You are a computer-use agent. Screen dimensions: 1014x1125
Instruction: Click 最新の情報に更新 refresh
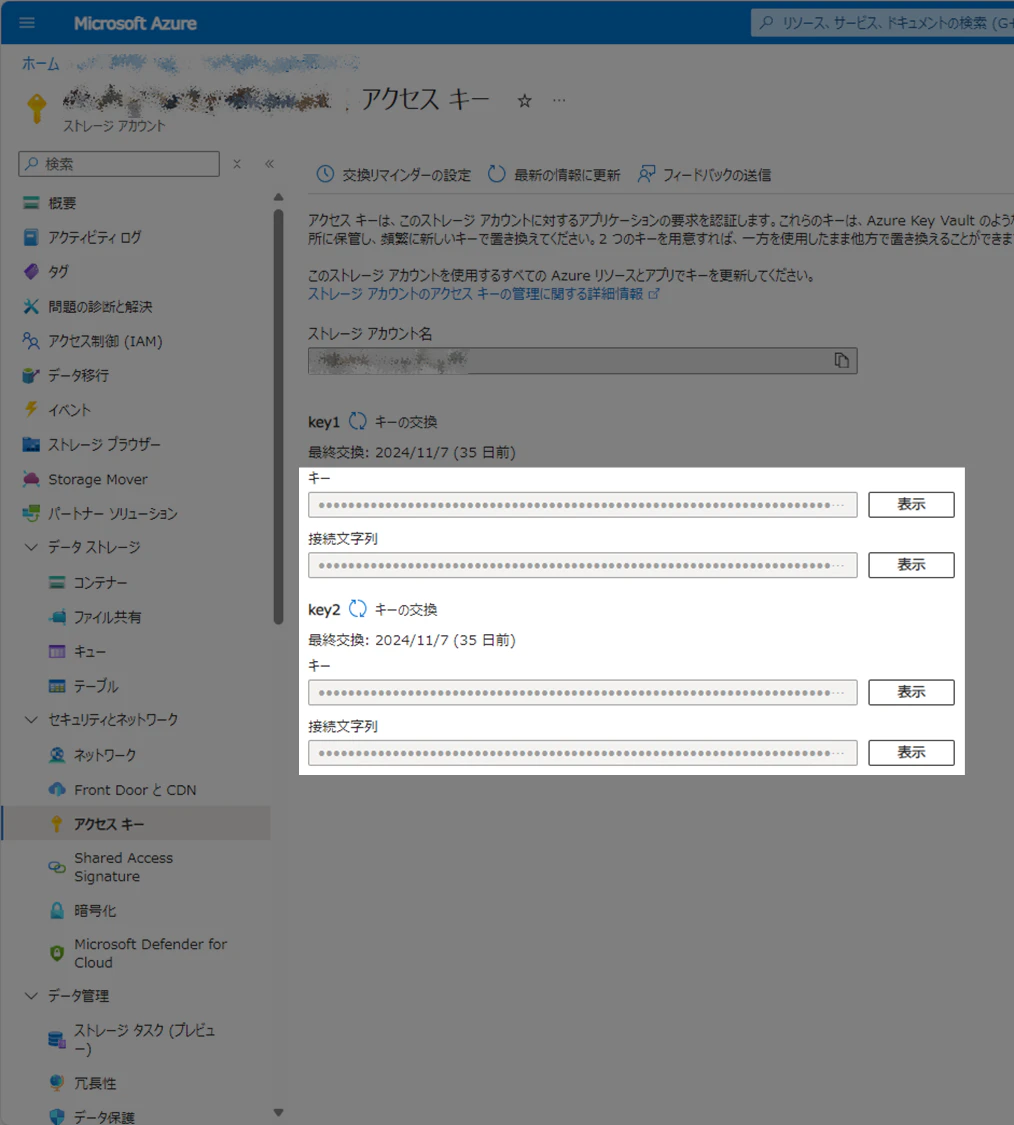click(554, 174)
